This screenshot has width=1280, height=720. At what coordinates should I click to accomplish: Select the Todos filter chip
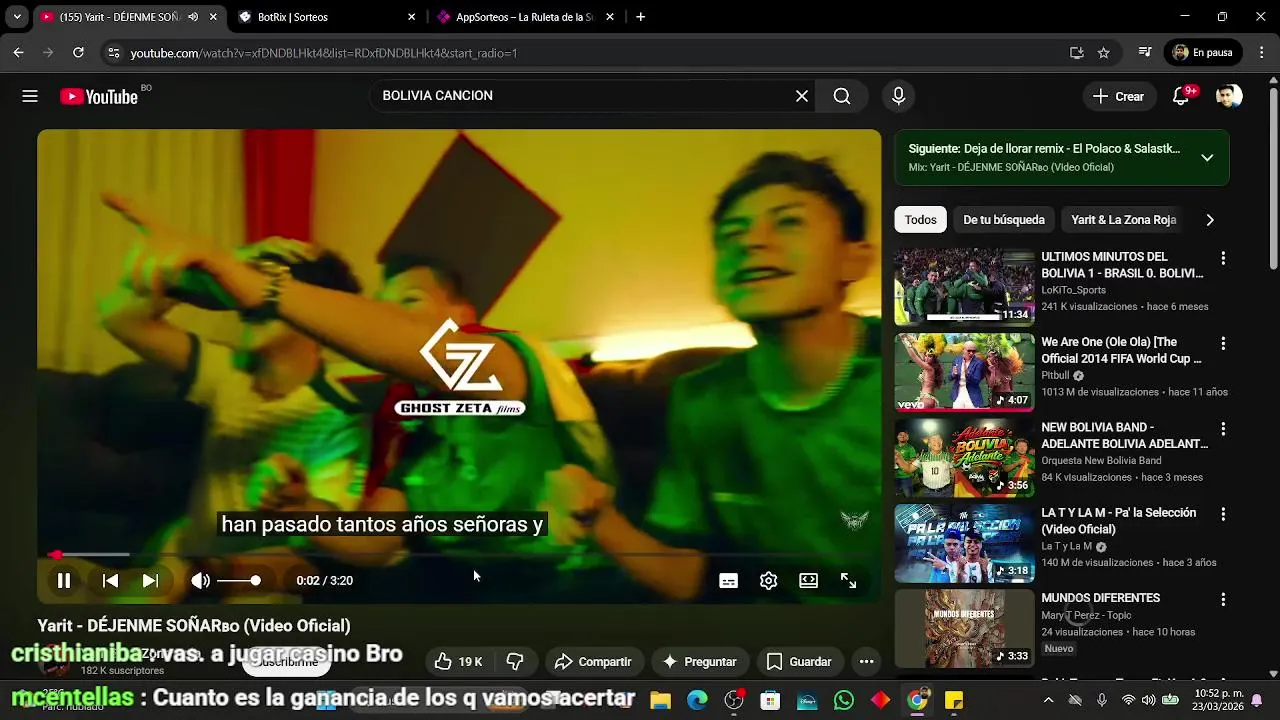click(920, 220)
